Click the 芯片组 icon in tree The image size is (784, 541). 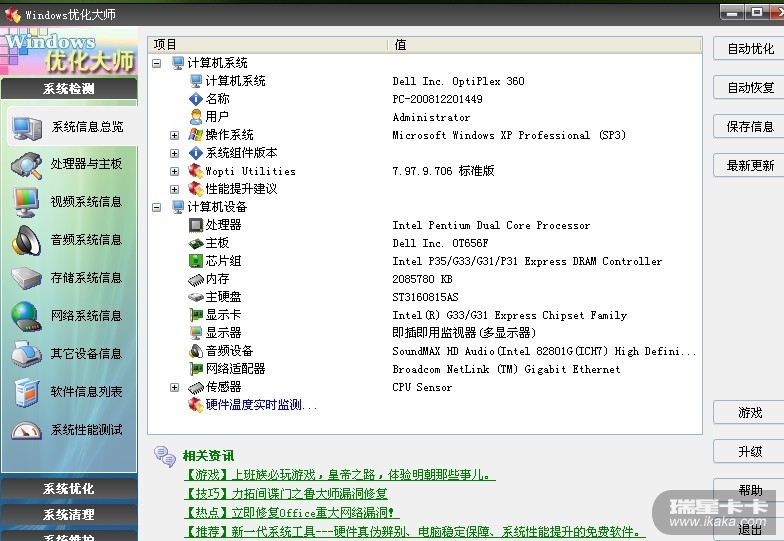point(196,261)
